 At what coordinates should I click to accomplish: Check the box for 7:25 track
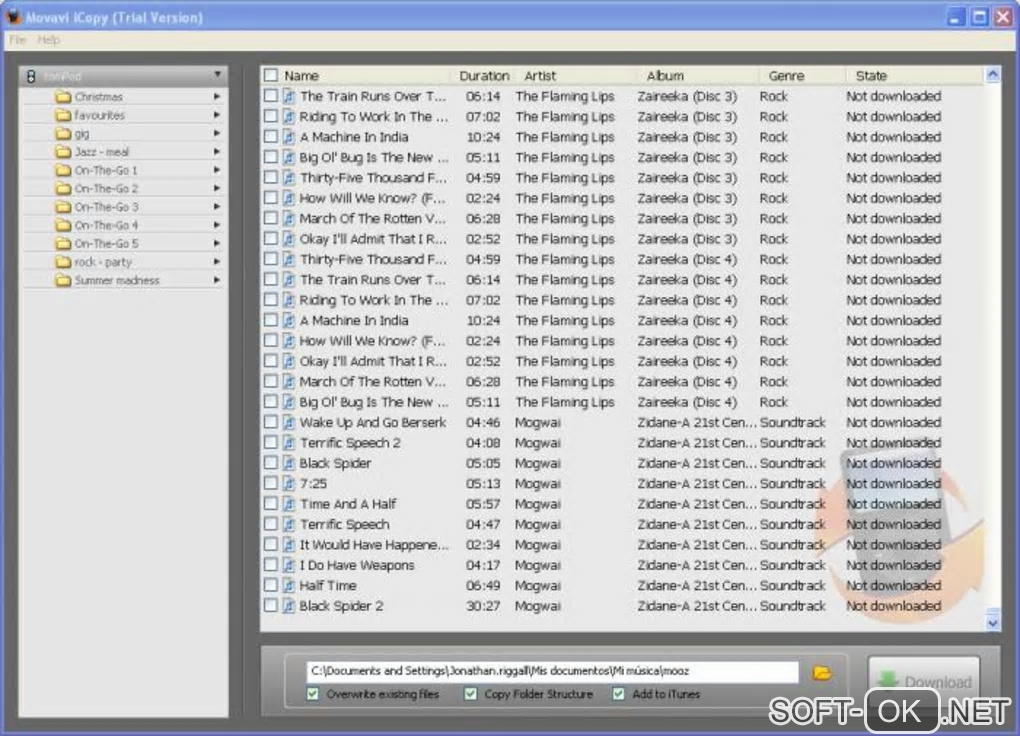(271, 484)
